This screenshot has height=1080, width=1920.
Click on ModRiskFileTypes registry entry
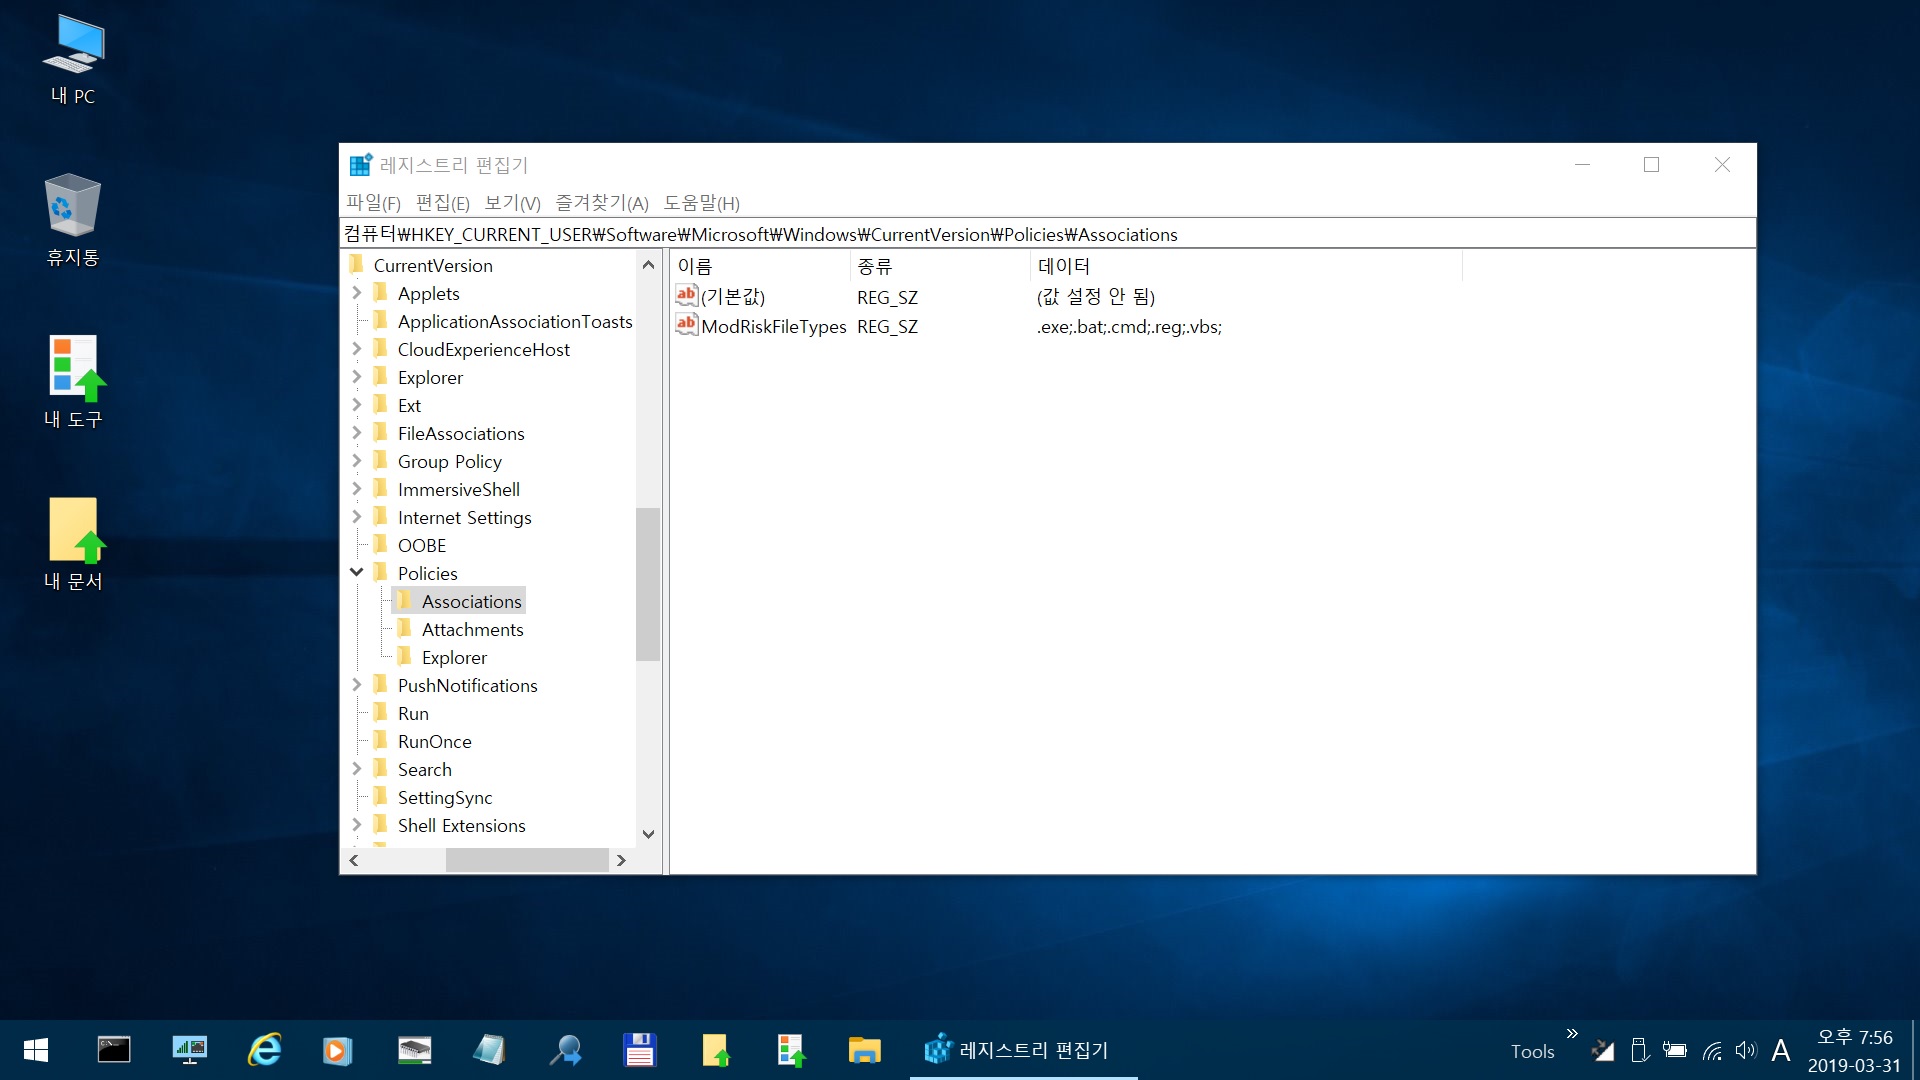point(771,326)
